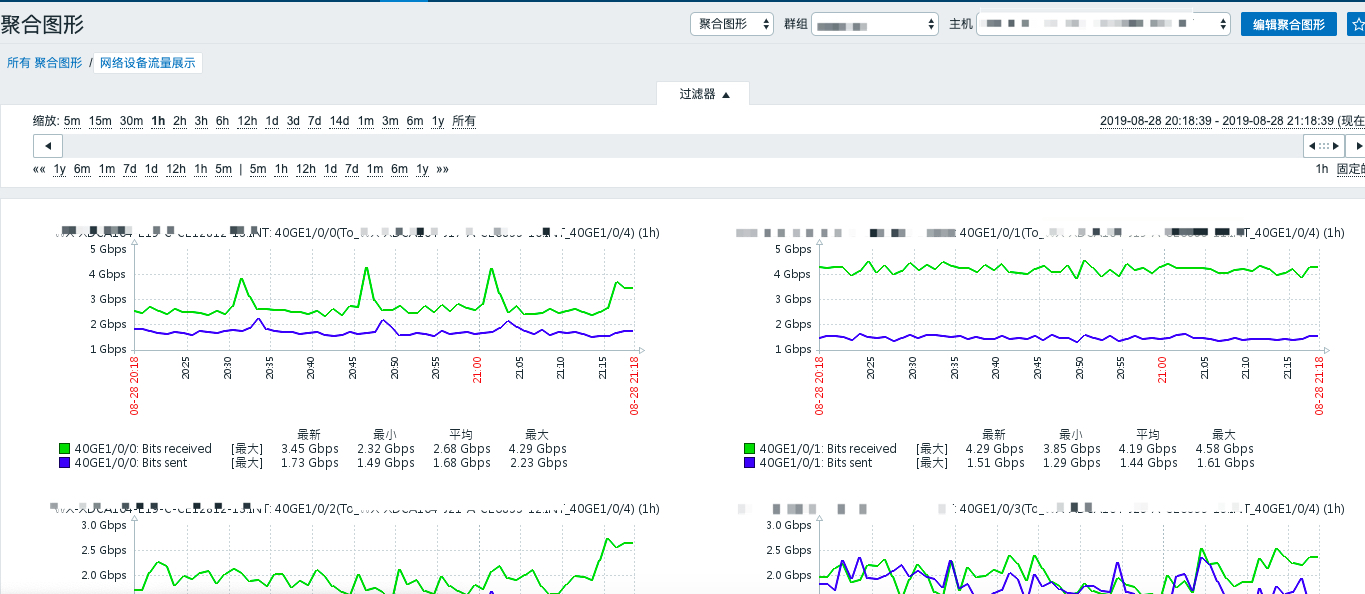Image resolution: width=1365 pixels, height=594 pixels.
Task: Add this screen to favorites with star icon
Action: 1356,24
